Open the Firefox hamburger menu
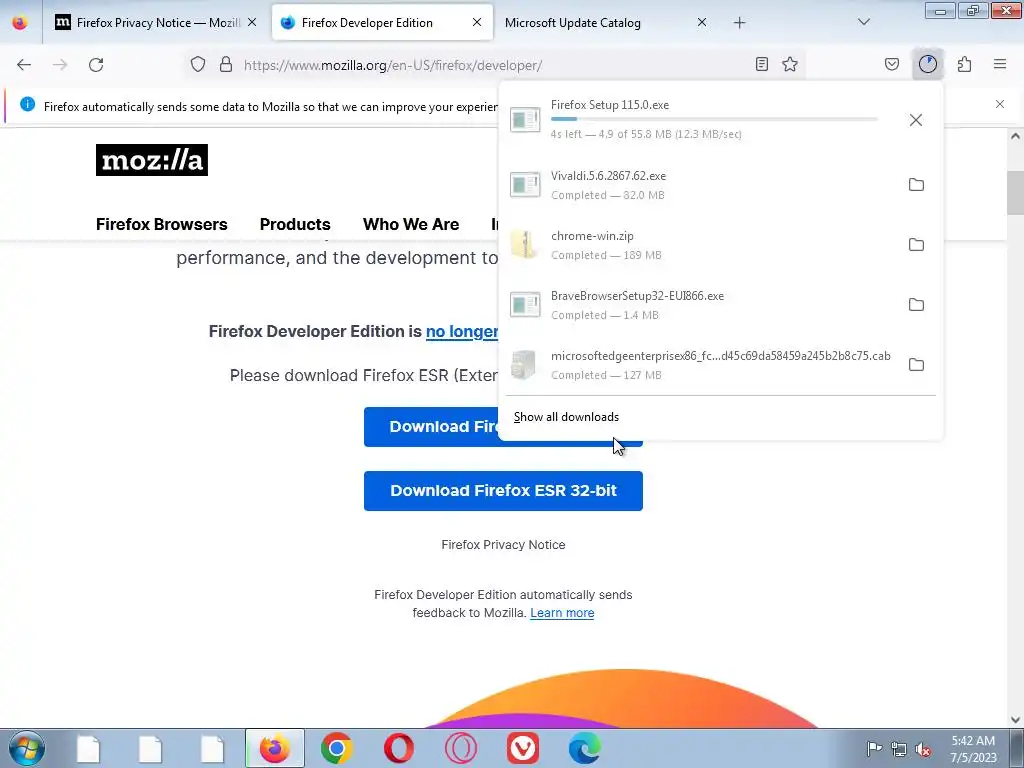The width and height of the screenshot is (1024, 768). 1000,64
